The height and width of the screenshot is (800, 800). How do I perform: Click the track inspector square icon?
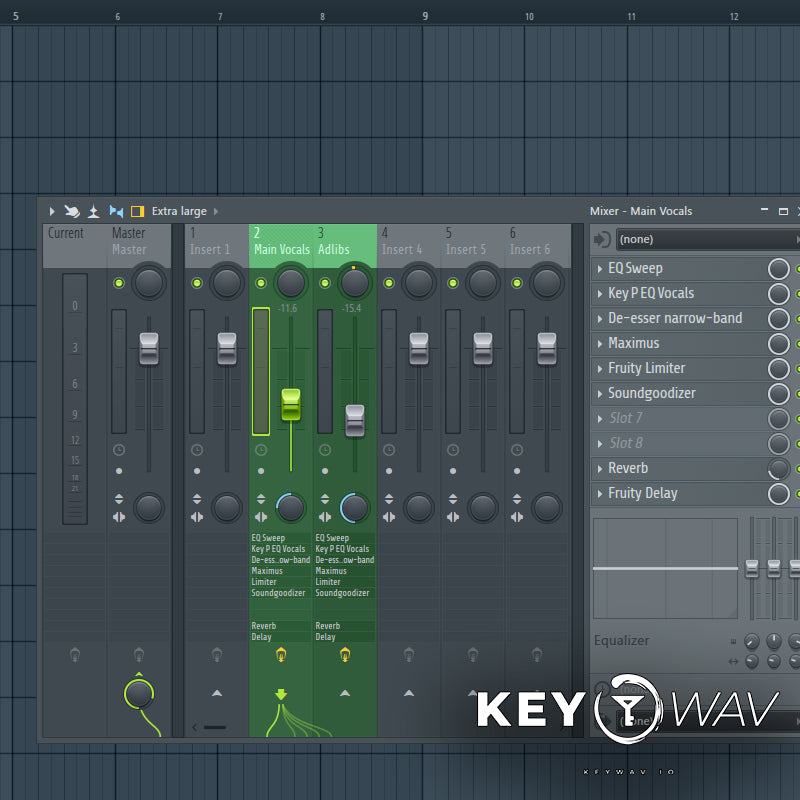pyautogui.click(x=138, y=211)
